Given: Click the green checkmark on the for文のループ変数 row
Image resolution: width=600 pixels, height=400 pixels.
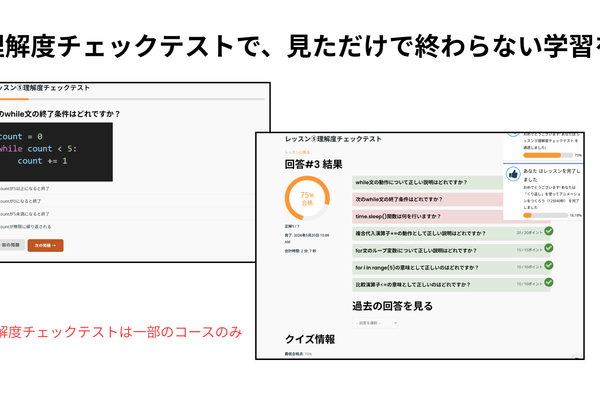Looking at the screenshot, I should click(549, 248).
